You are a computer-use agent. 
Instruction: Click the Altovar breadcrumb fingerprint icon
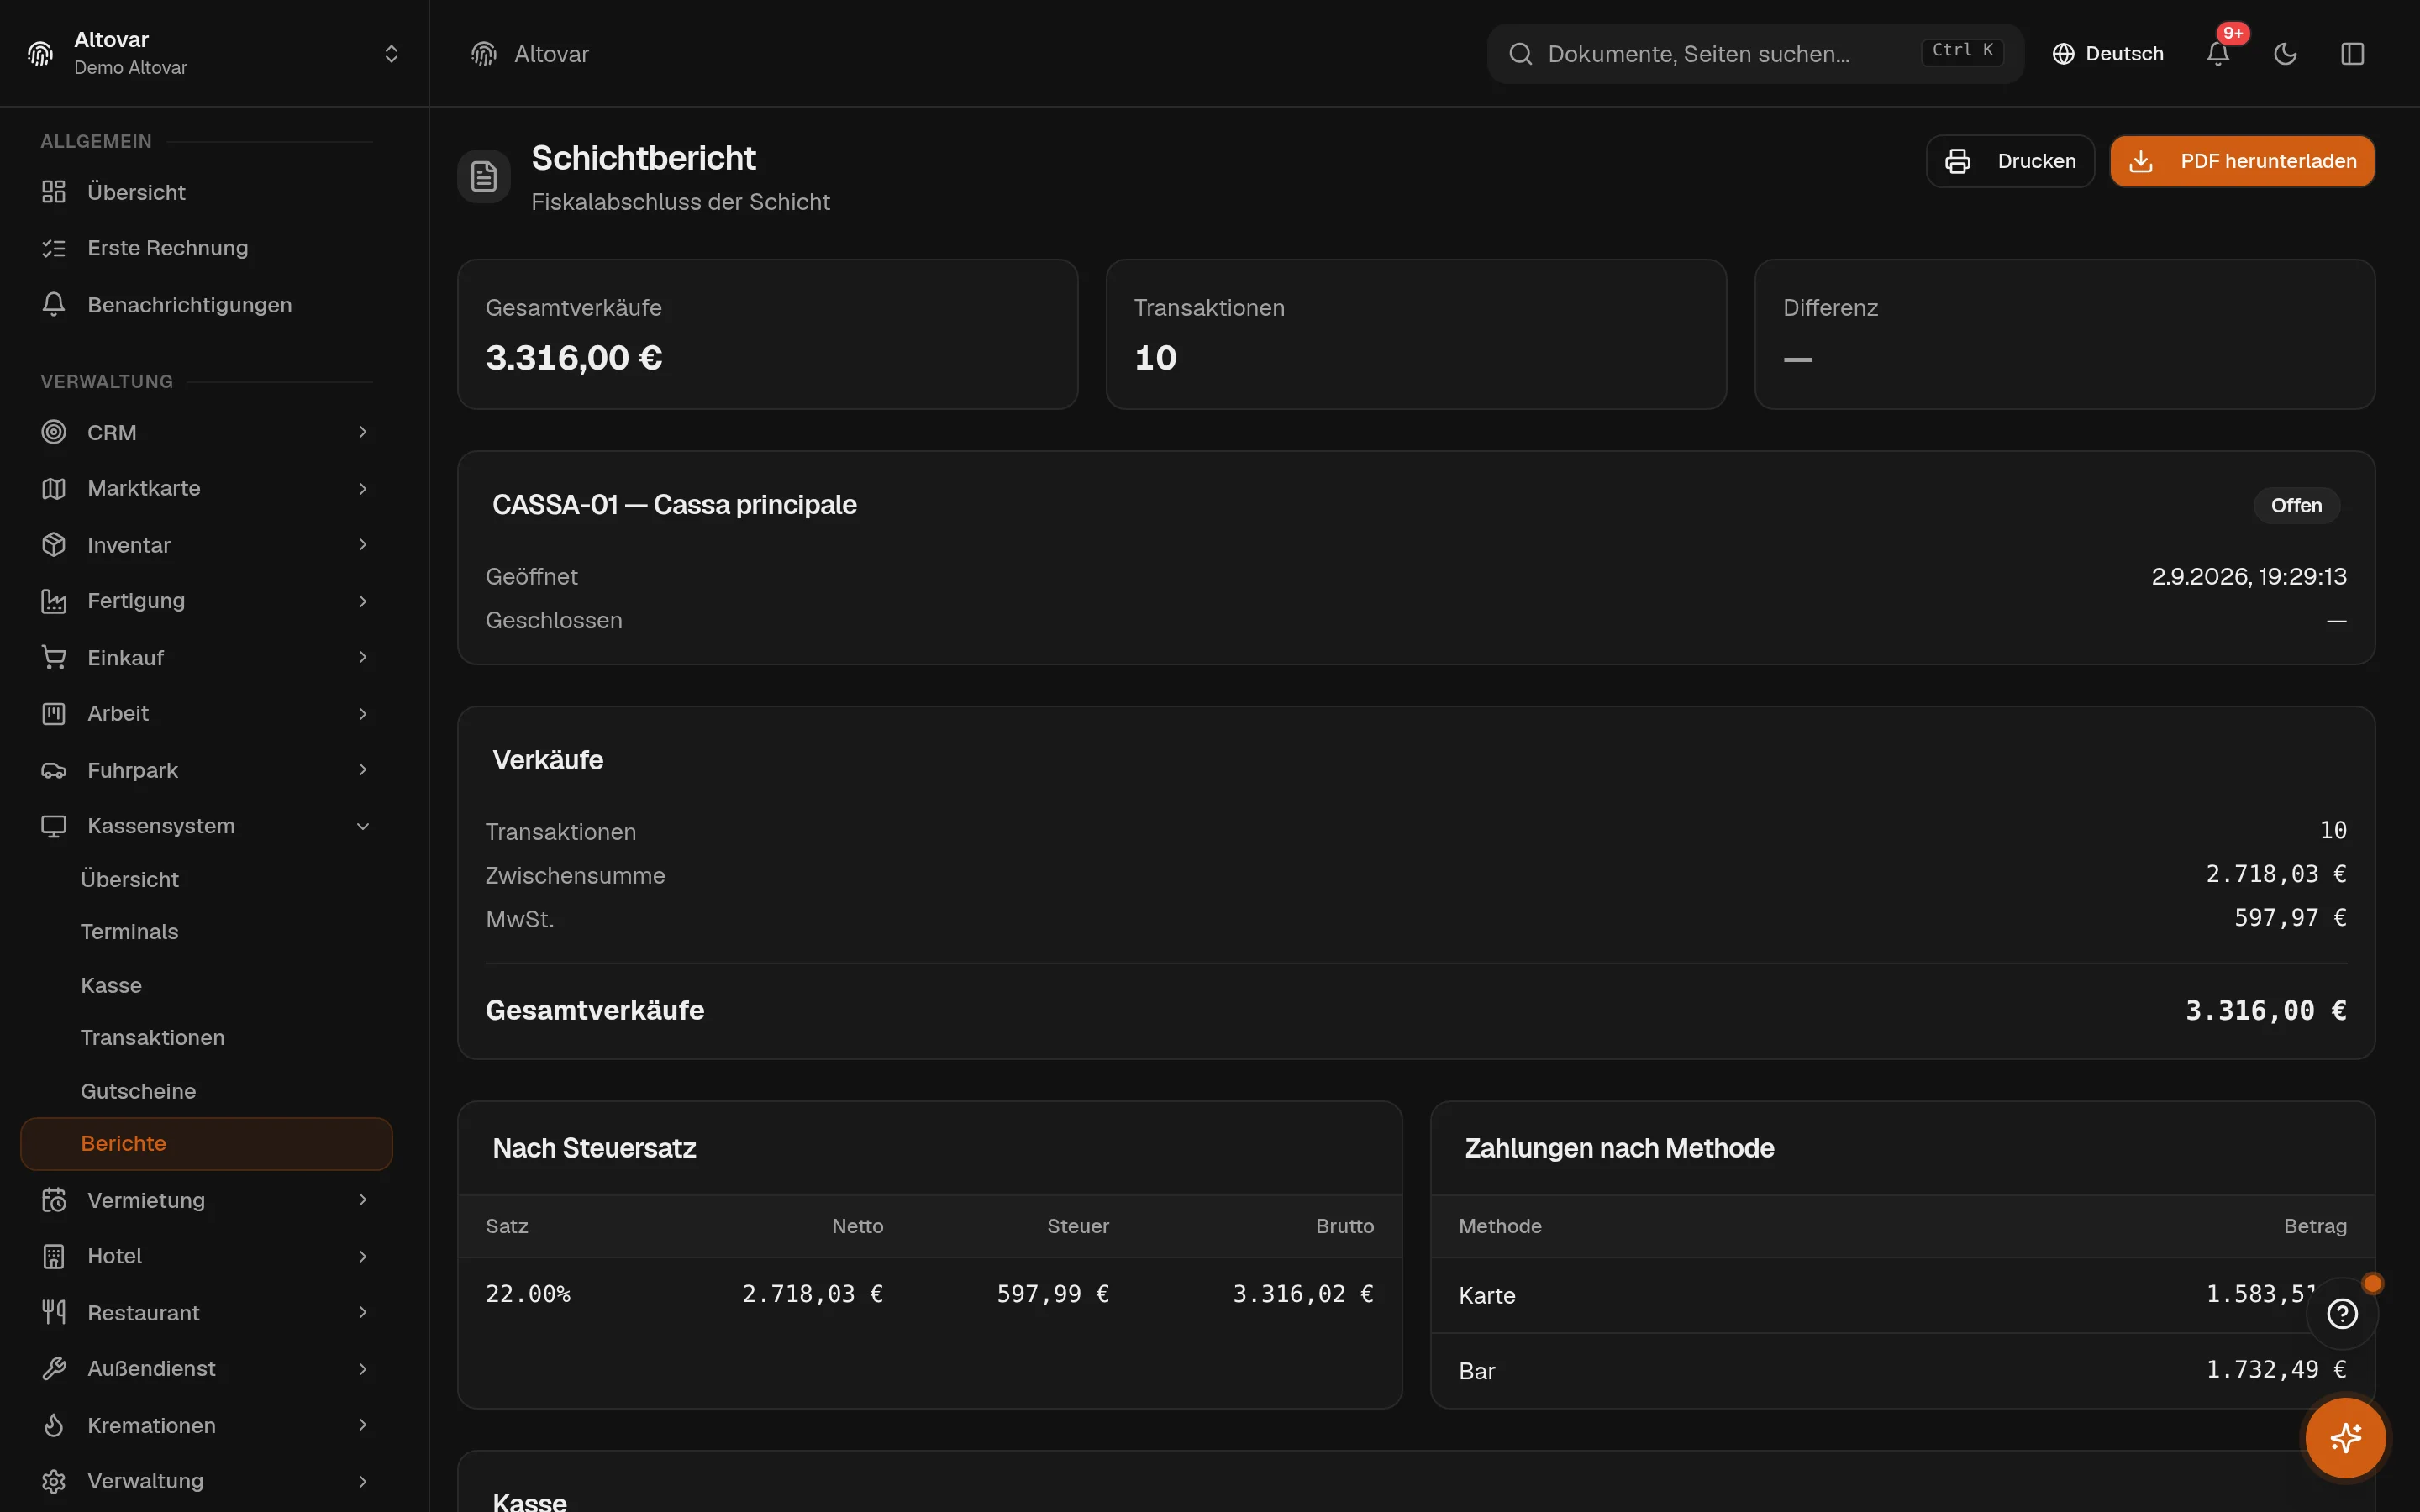coord(484,54)
